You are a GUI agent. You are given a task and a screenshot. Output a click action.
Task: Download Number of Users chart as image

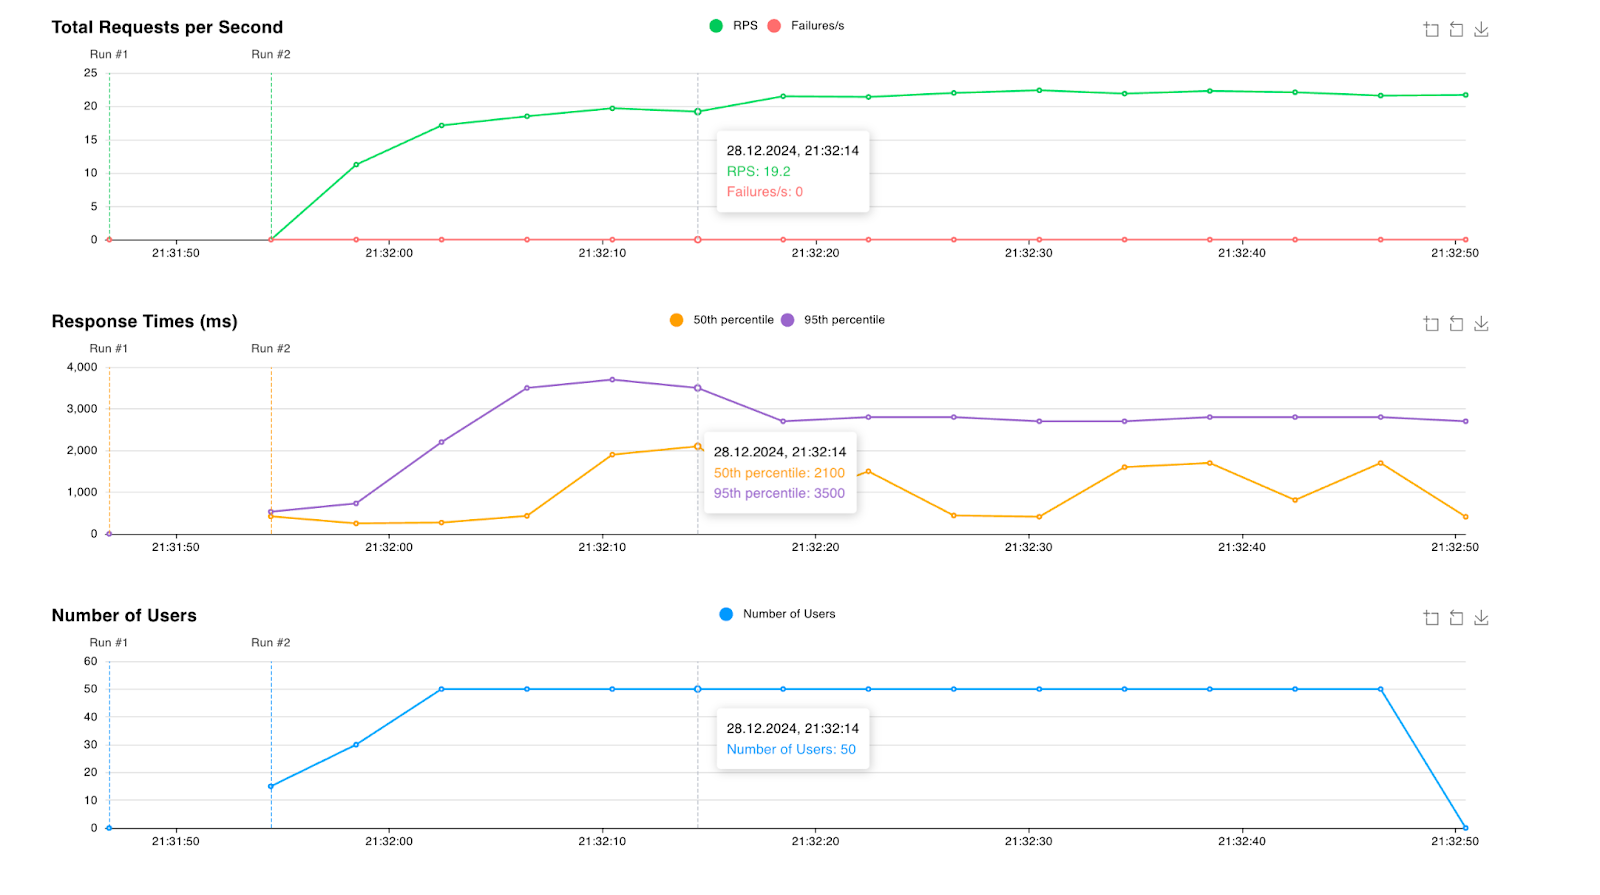1481,618
